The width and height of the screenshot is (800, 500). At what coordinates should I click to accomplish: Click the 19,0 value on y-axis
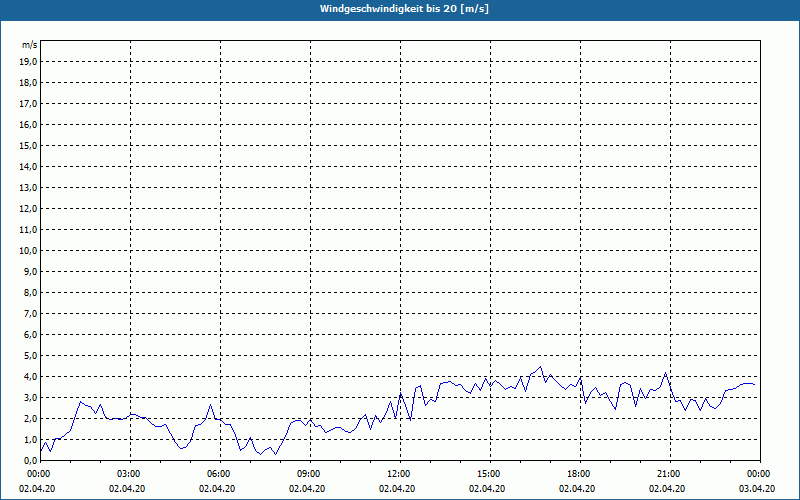(x=29, y=61)
